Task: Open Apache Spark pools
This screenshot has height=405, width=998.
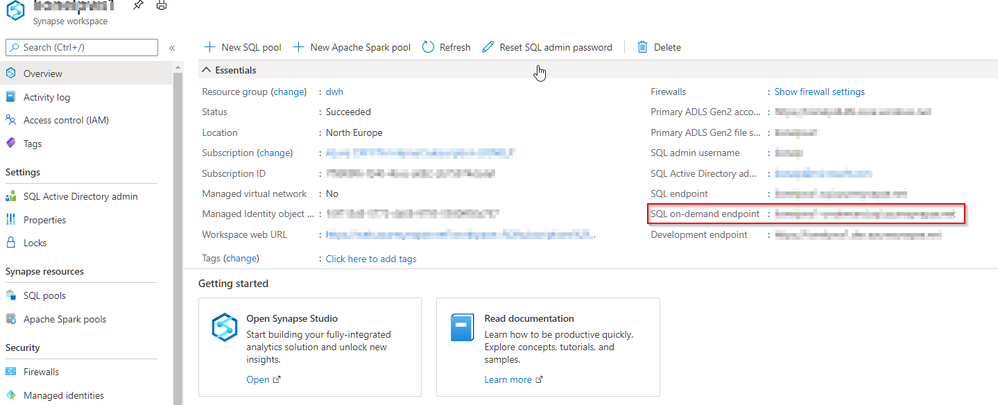Action: click(x=65, y=320)
